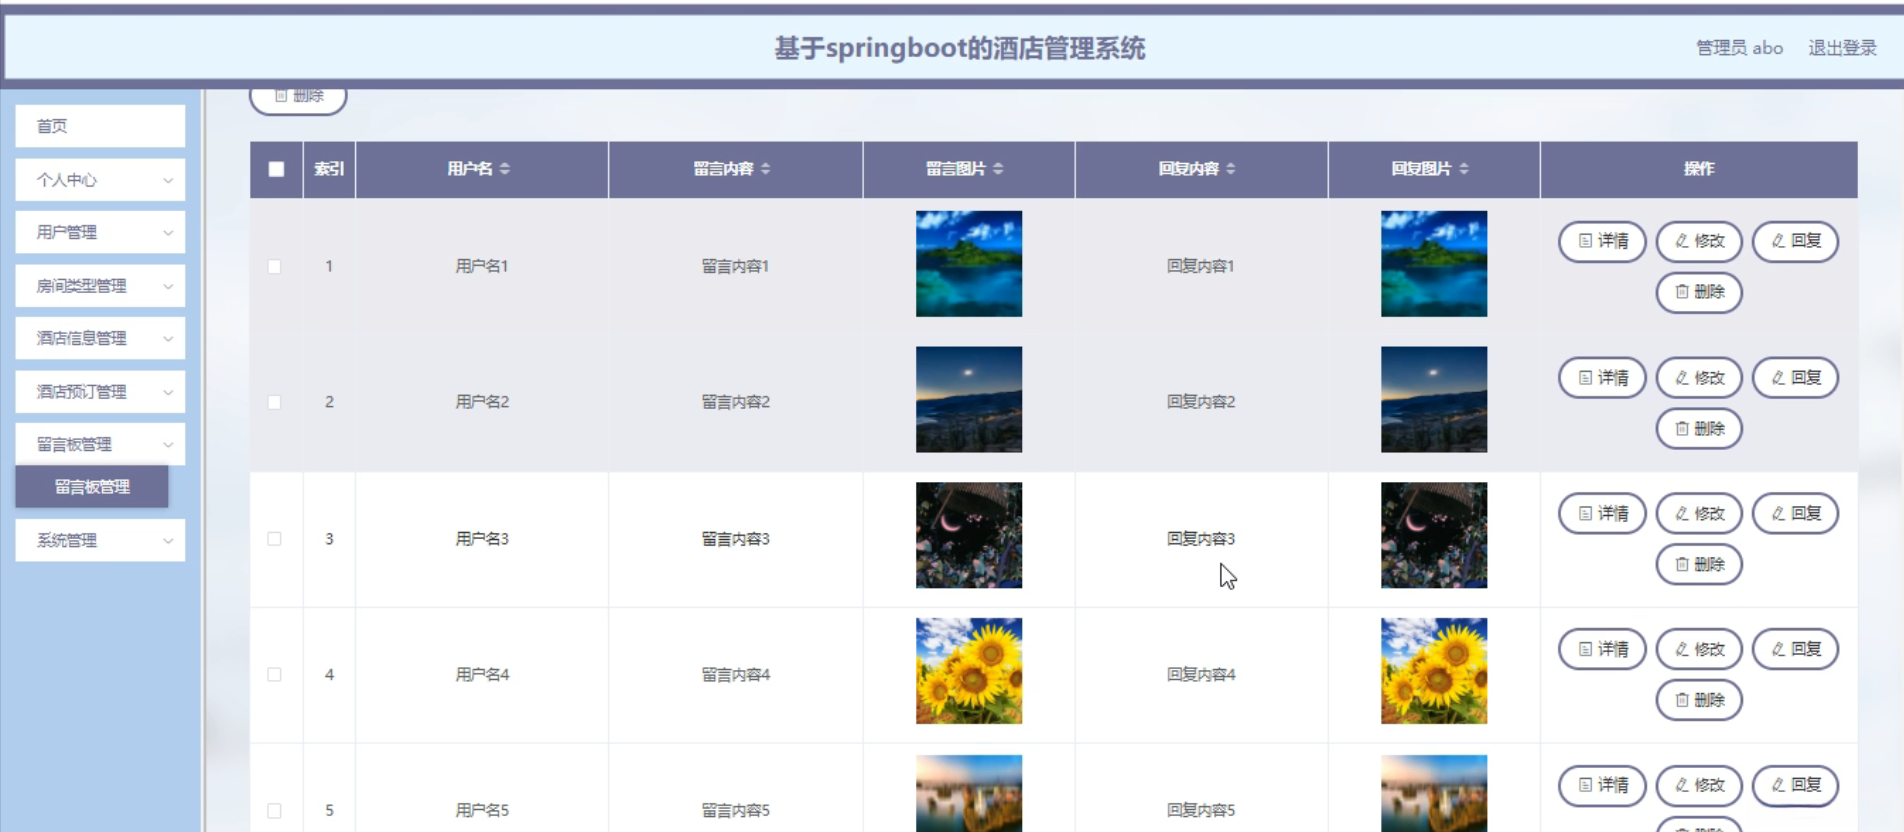Check the checkbox for row 5
Viewport: 1904px width, 832px height.
click(274, 811)
